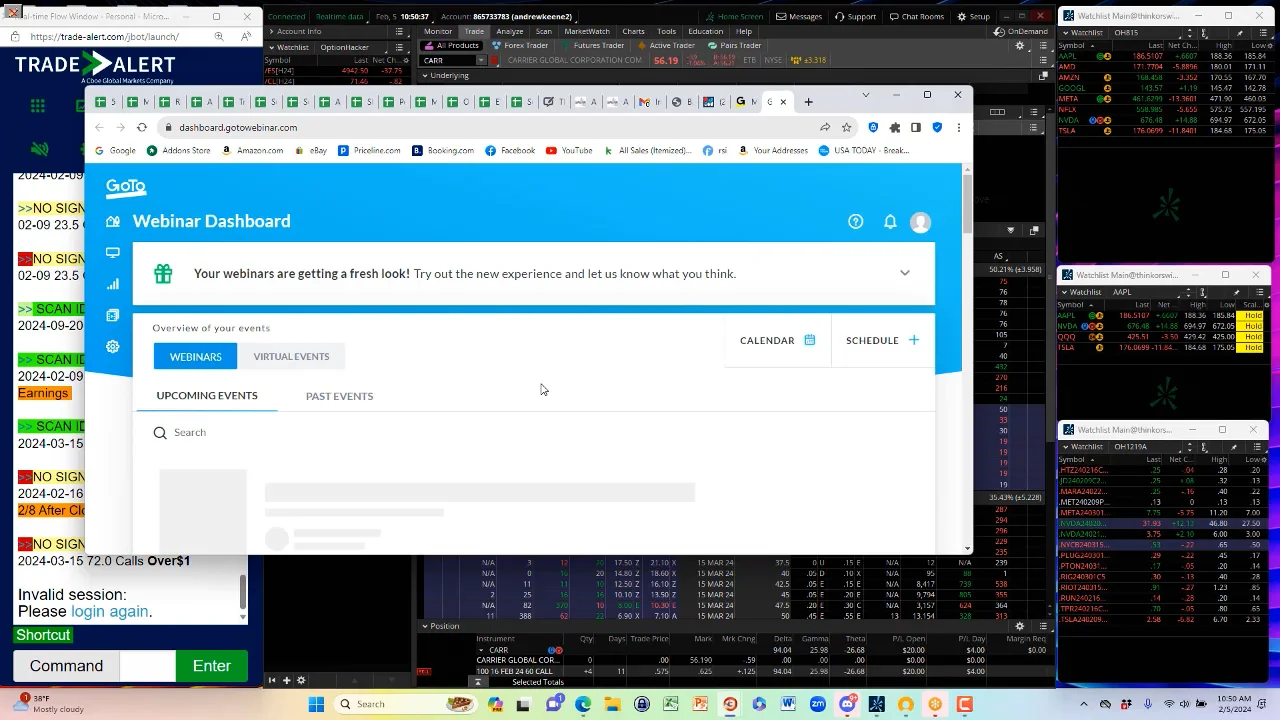Click the login again link in Trade Alert

(109, 611)
